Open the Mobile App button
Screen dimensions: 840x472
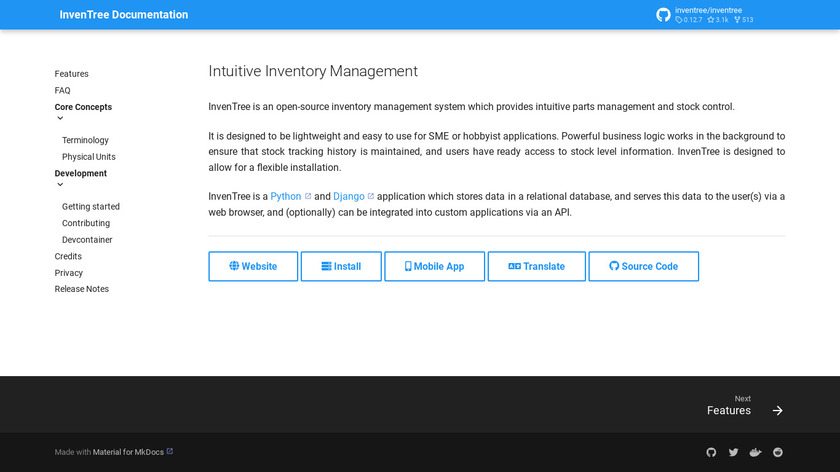coord(434,266)
